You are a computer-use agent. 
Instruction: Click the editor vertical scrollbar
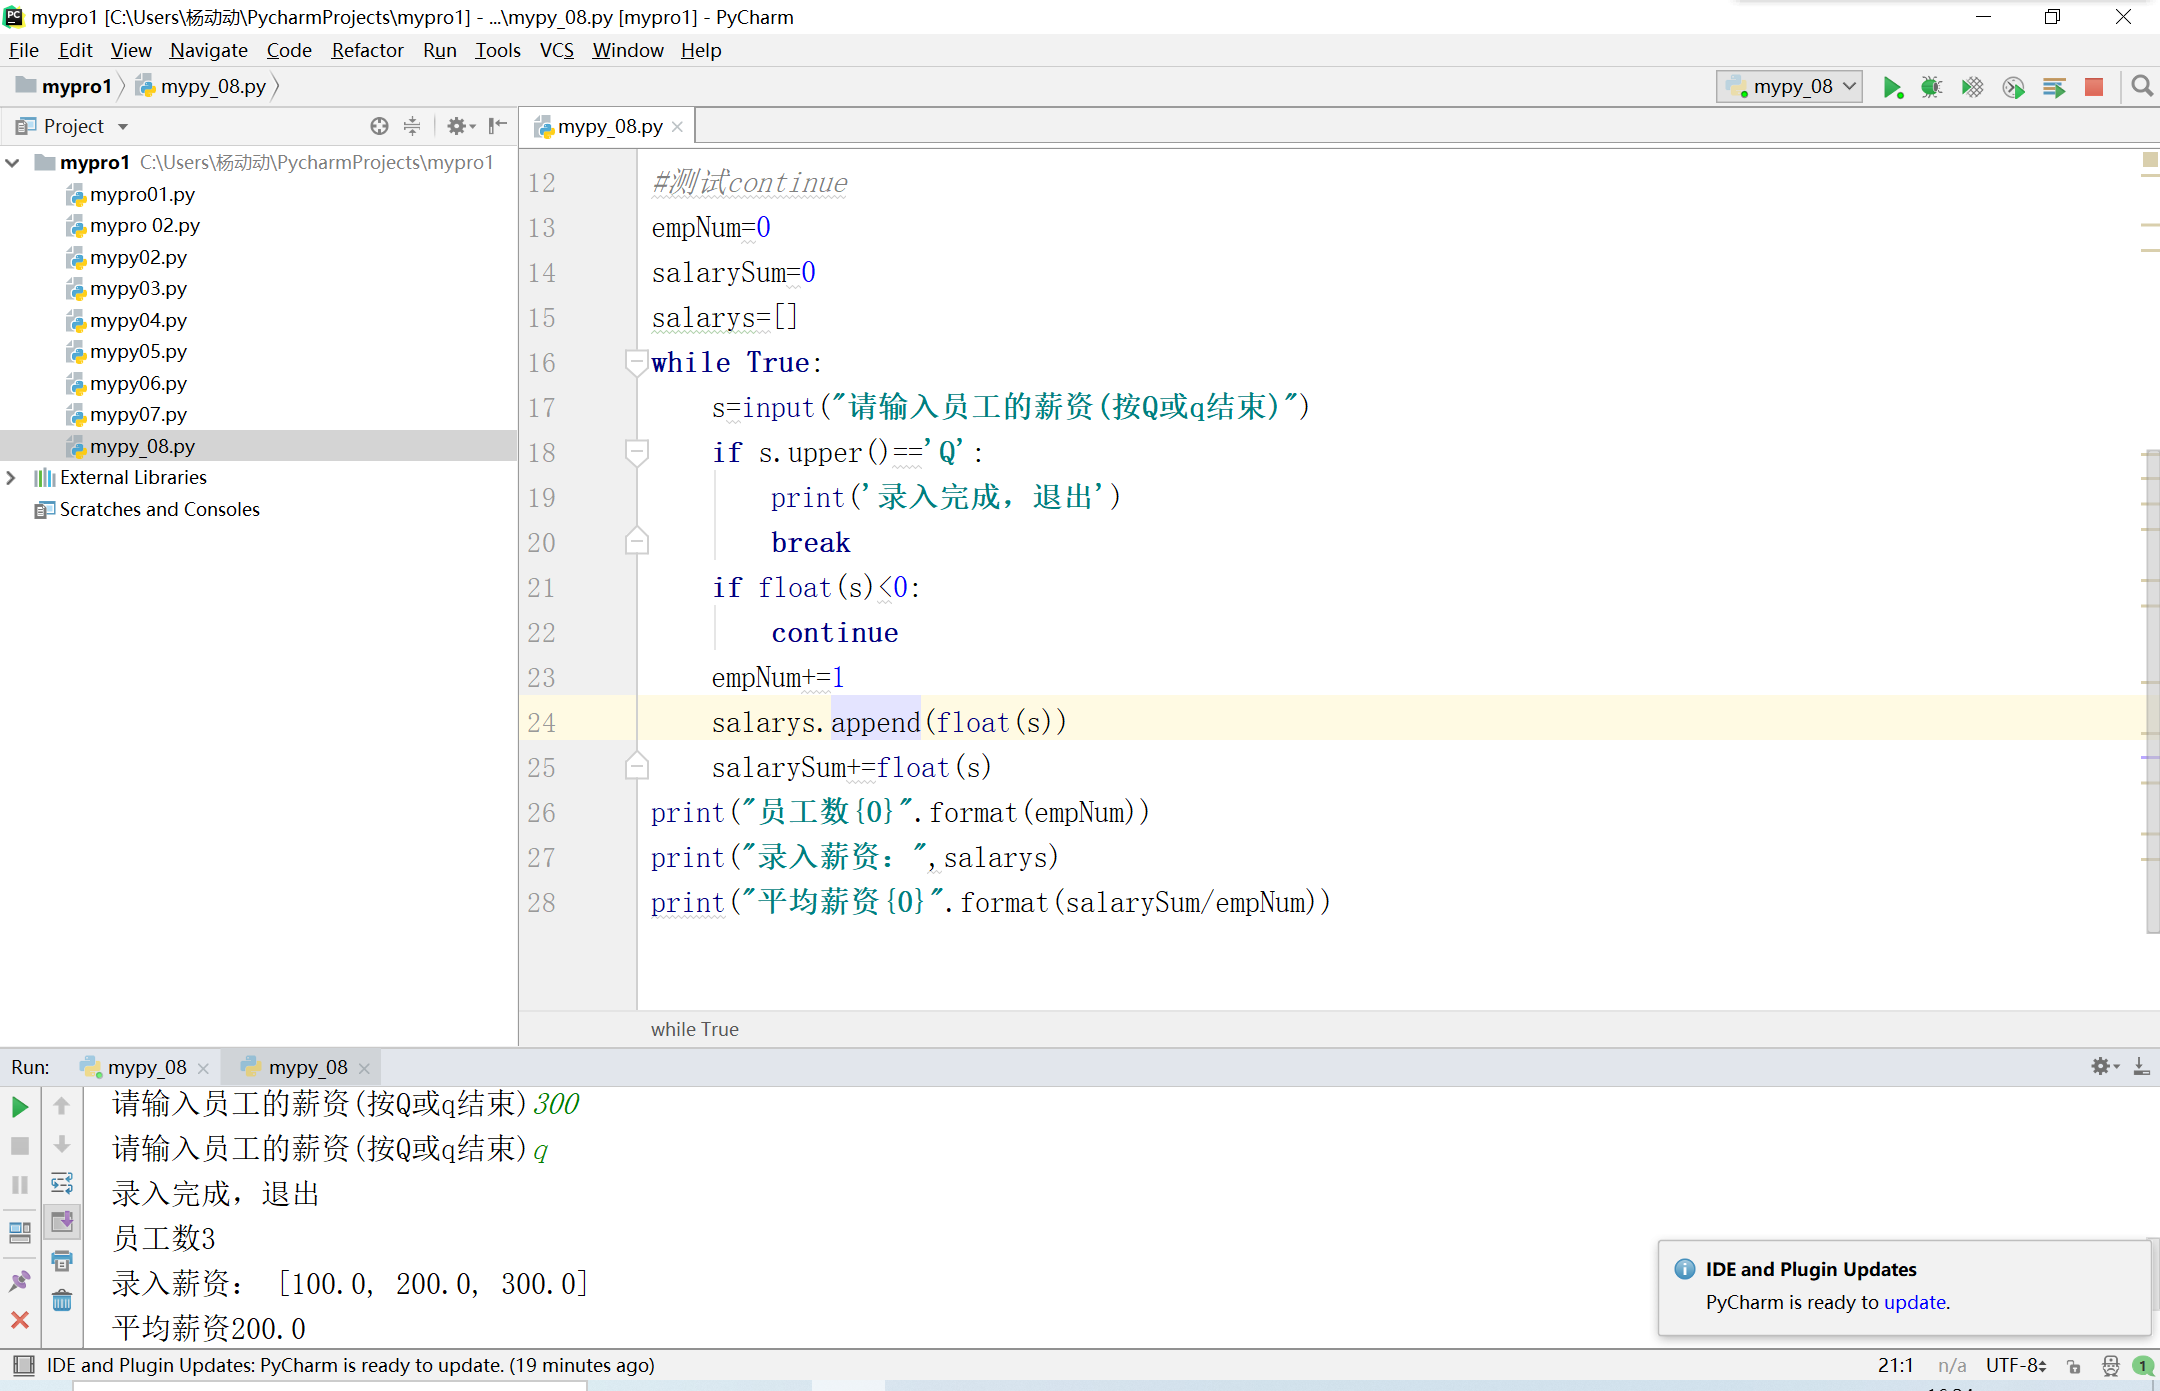click(x=2151, y=690)
